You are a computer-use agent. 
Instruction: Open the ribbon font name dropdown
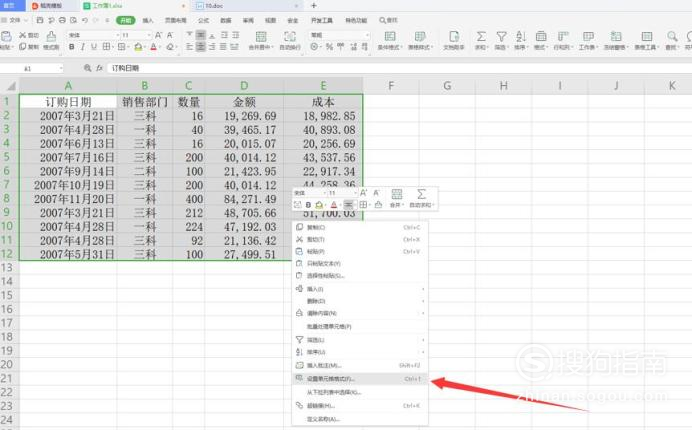point(118,35)
